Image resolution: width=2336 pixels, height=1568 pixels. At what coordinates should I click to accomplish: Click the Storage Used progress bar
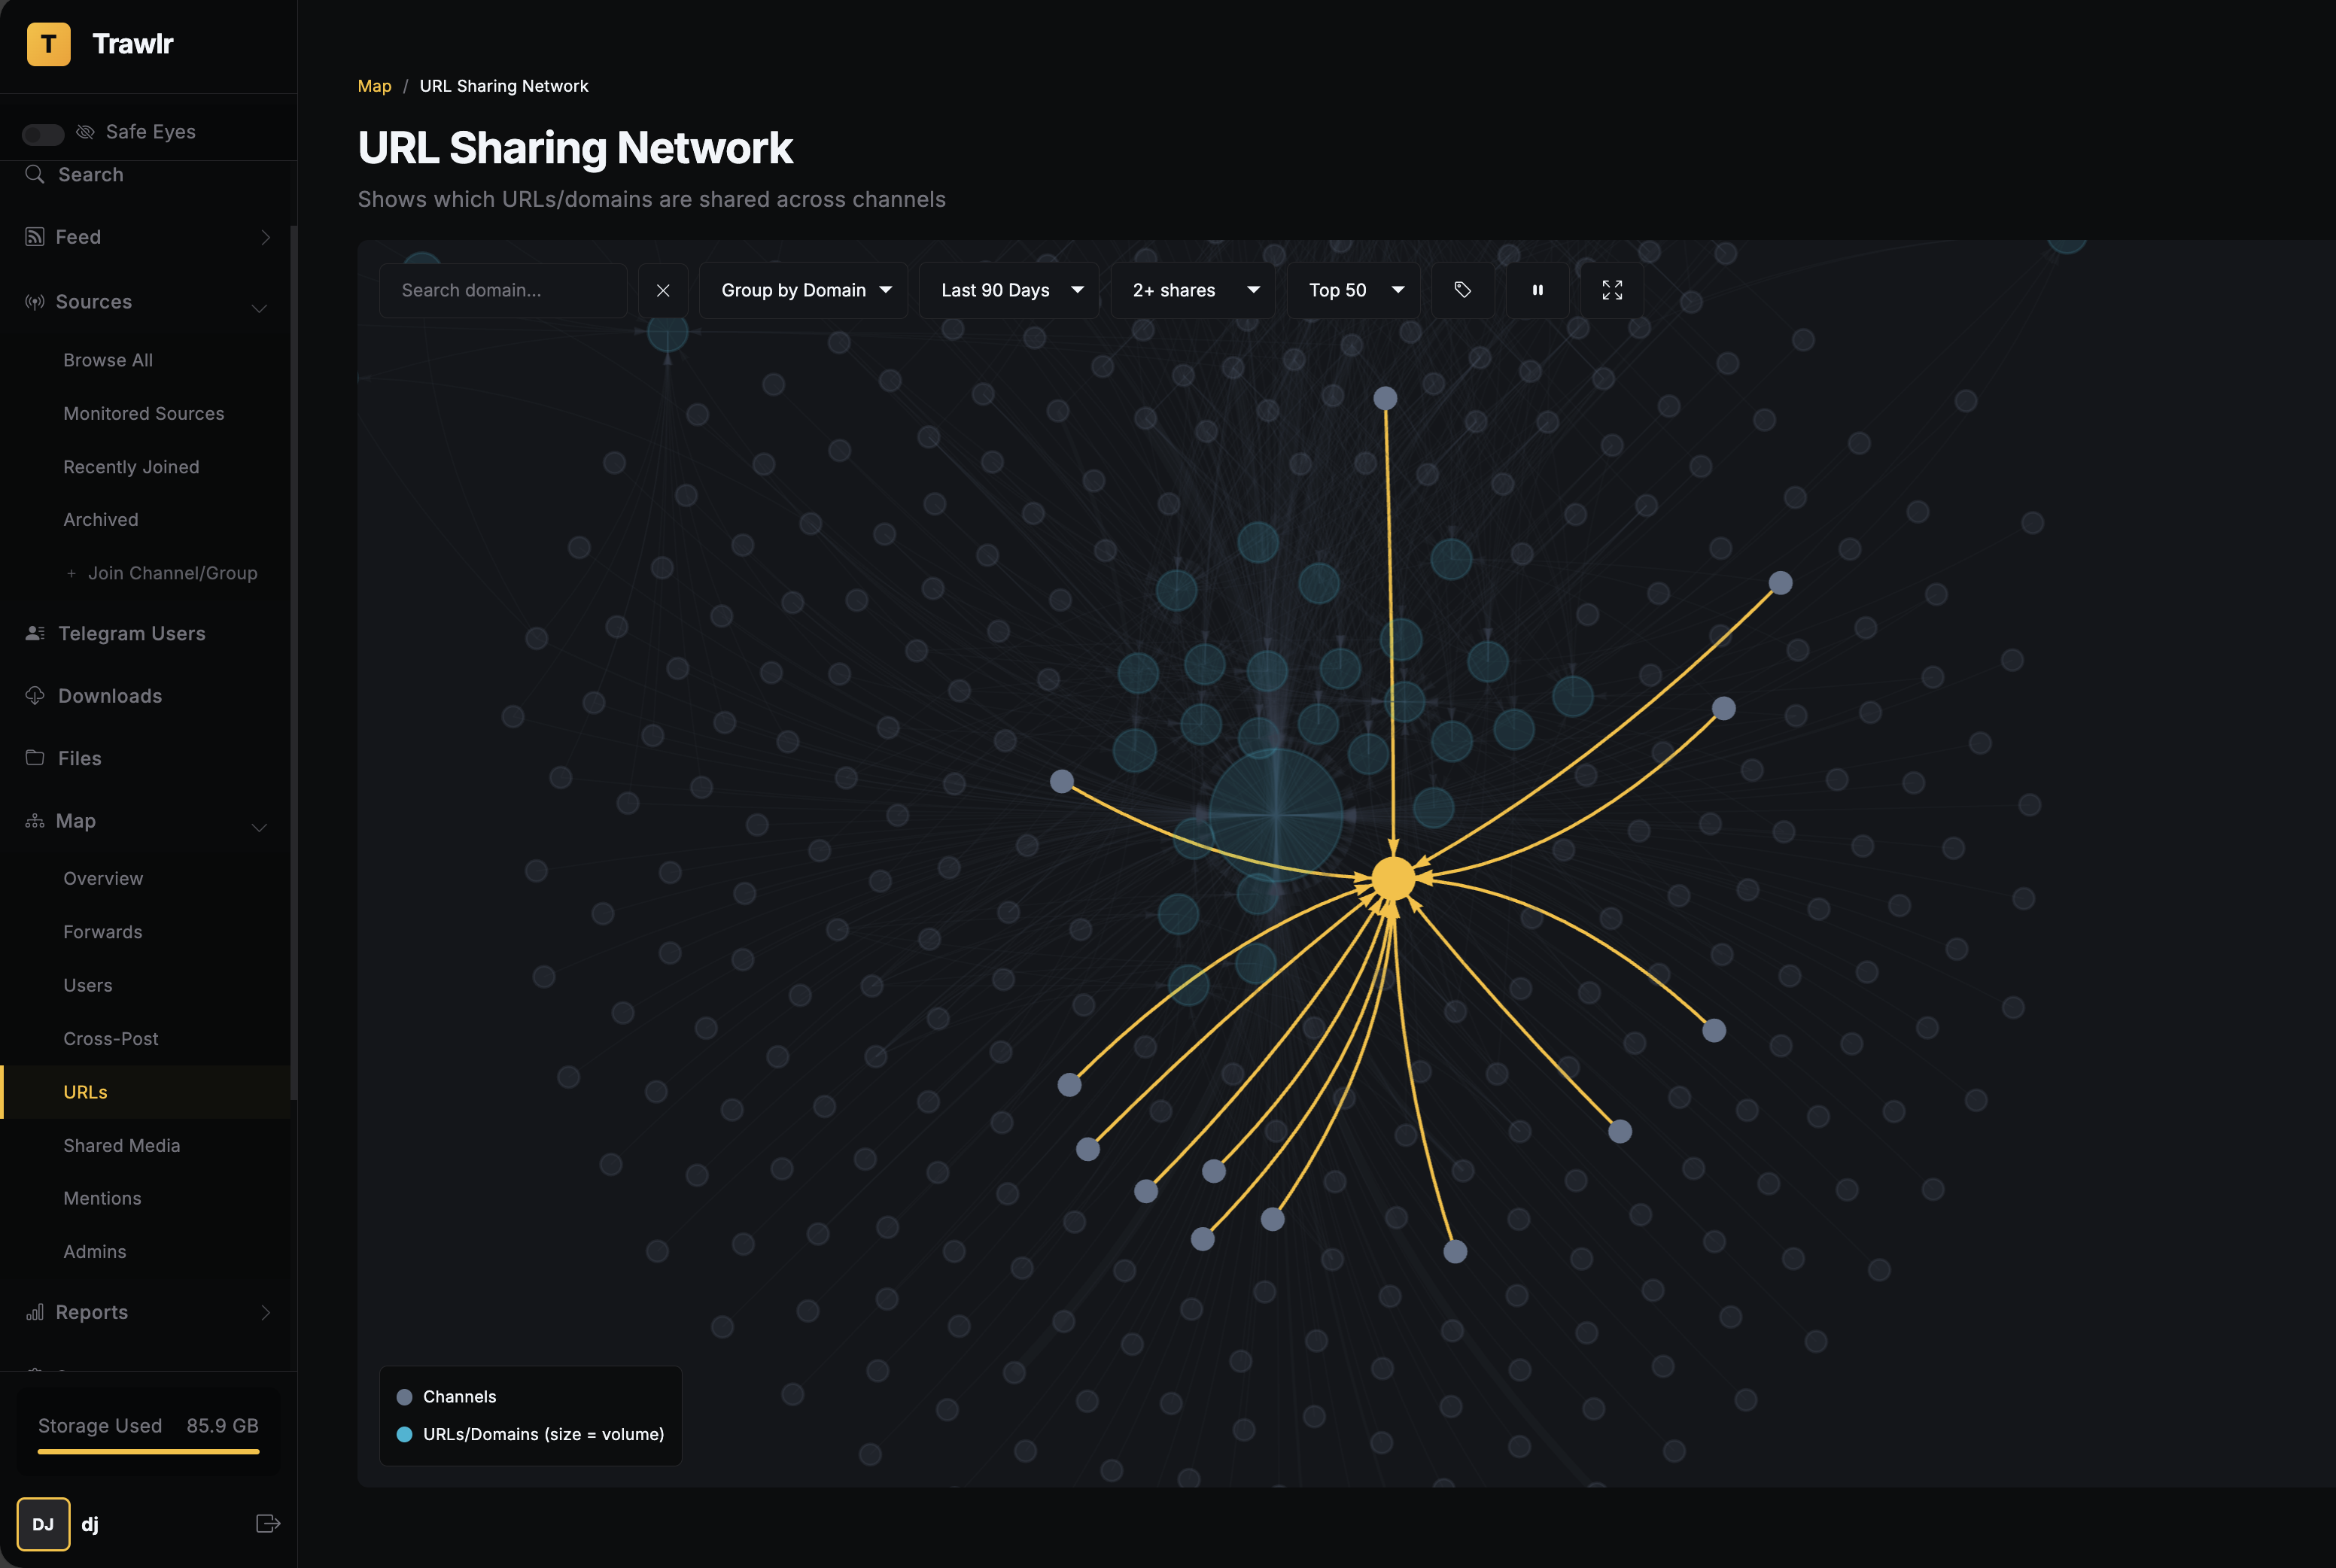coord(147,1453)
